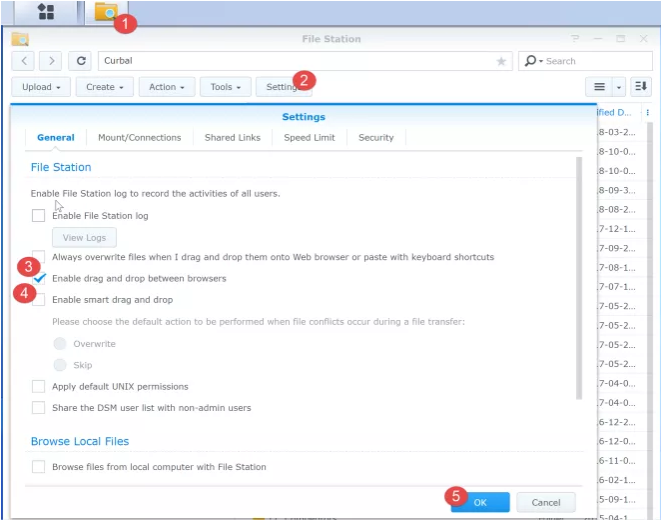Switch to the Mount/Connections tab

click(139, 137)
